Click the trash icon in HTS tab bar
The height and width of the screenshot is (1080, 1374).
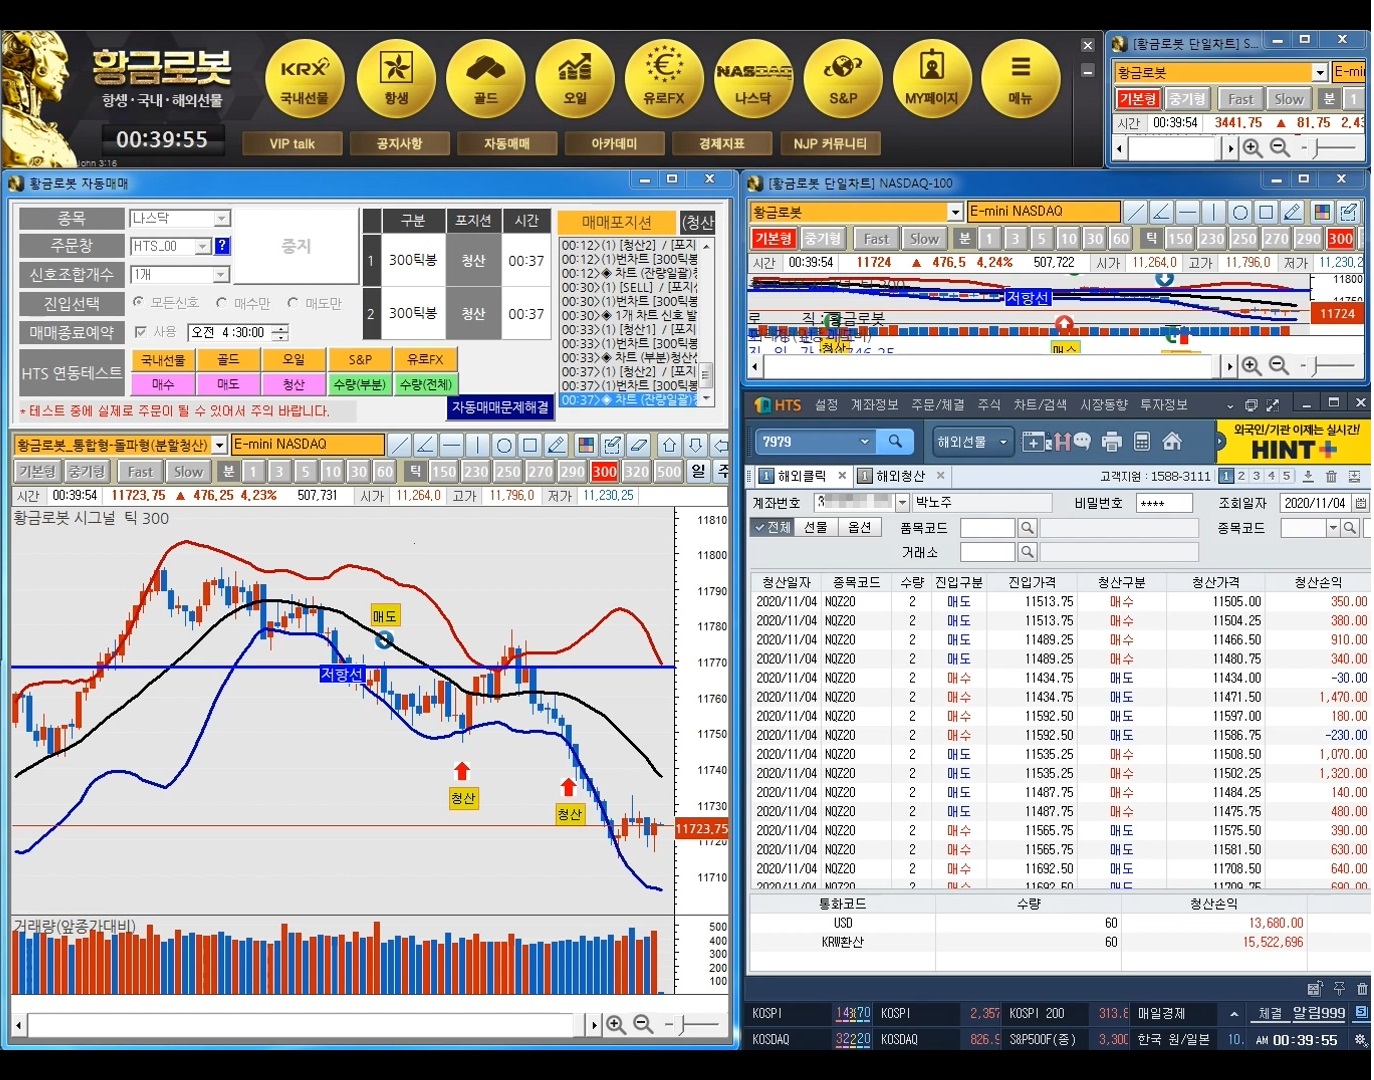click(x=1331, y=477)
